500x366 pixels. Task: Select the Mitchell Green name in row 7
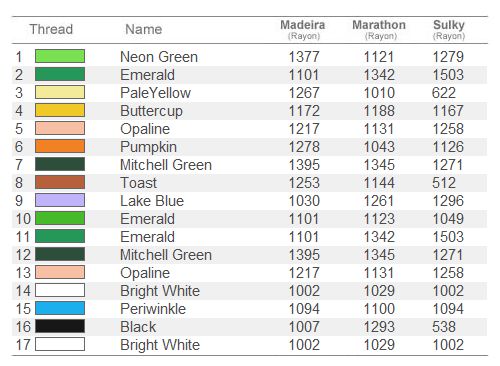(x=166, y=165)
